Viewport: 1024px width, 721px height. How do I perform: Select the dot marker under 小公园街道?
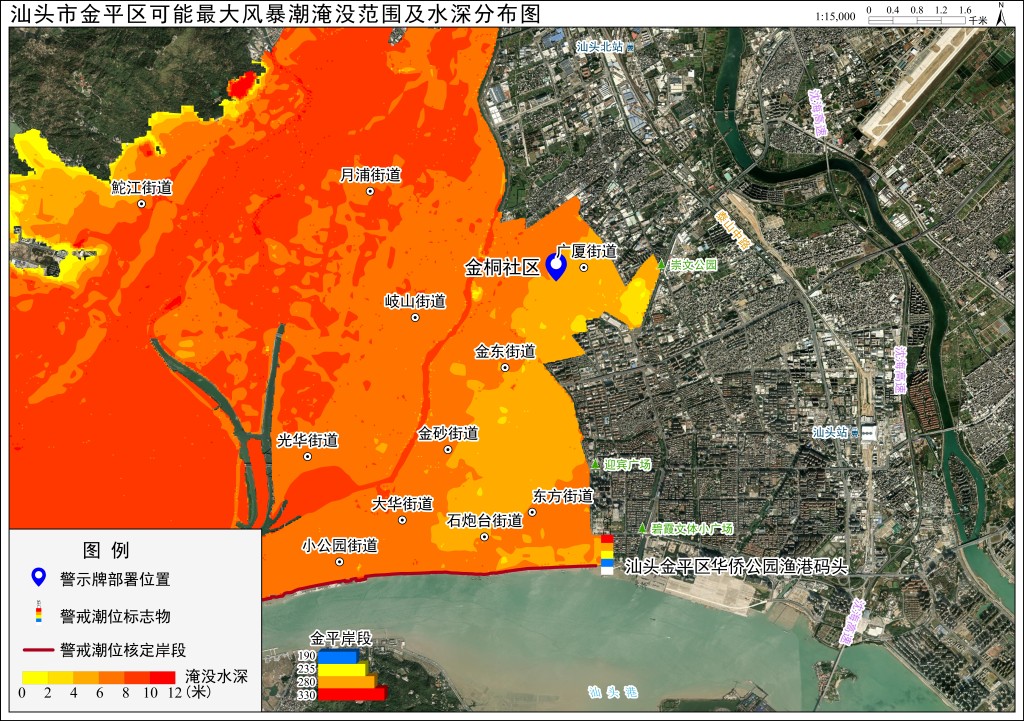click(x=340, y=562)
